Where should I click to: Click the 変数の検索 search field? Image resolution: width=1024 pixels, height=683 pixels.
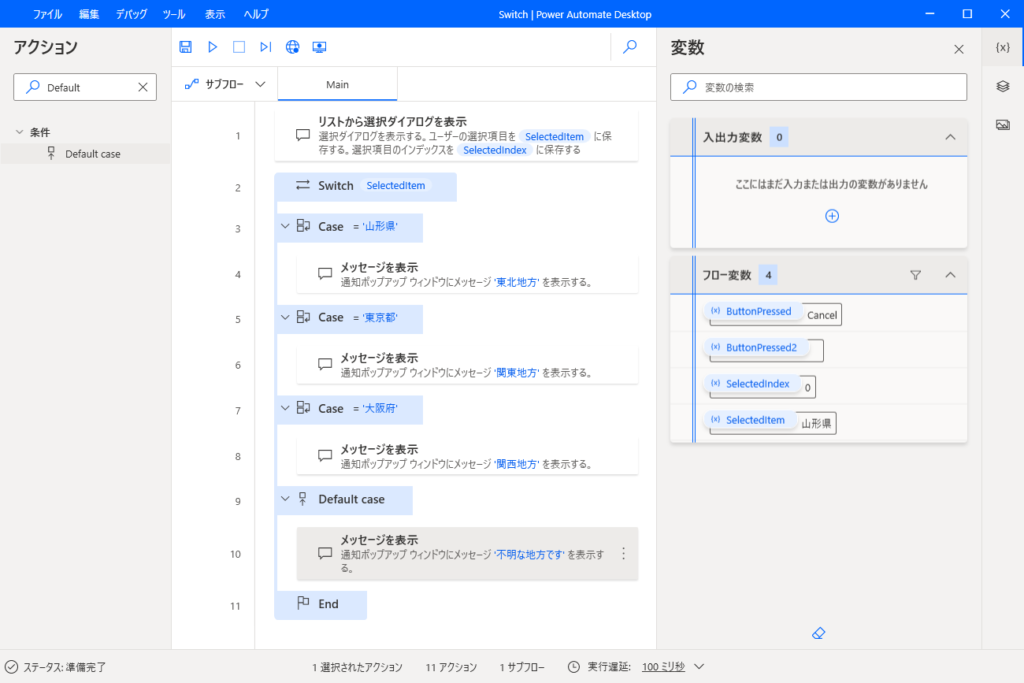click(x=818, y=87)
